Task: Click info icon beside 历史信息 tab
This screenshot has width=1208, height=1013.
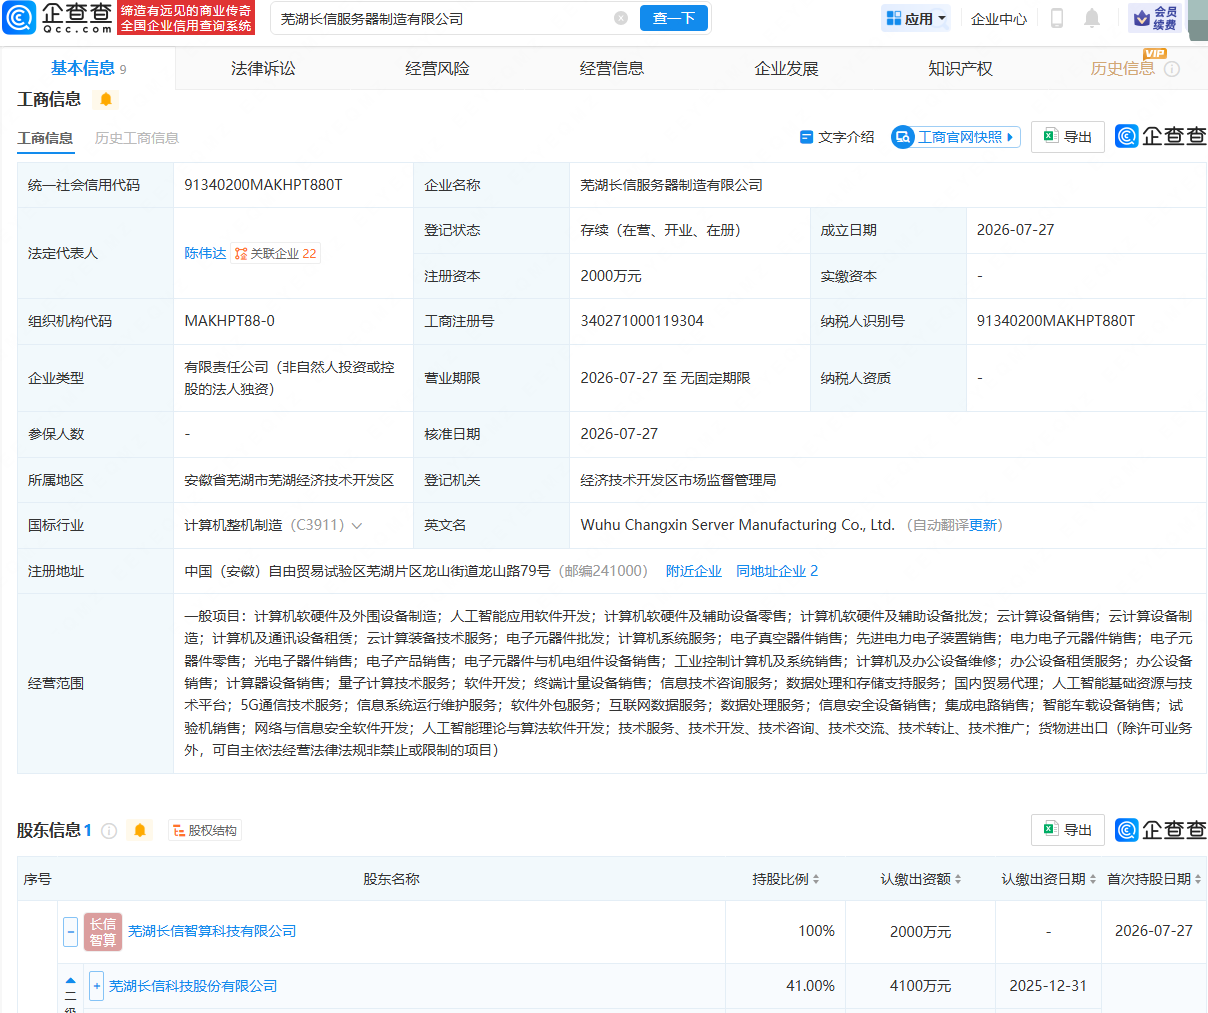Action: pyautogui.click(x=1172, y=69)
